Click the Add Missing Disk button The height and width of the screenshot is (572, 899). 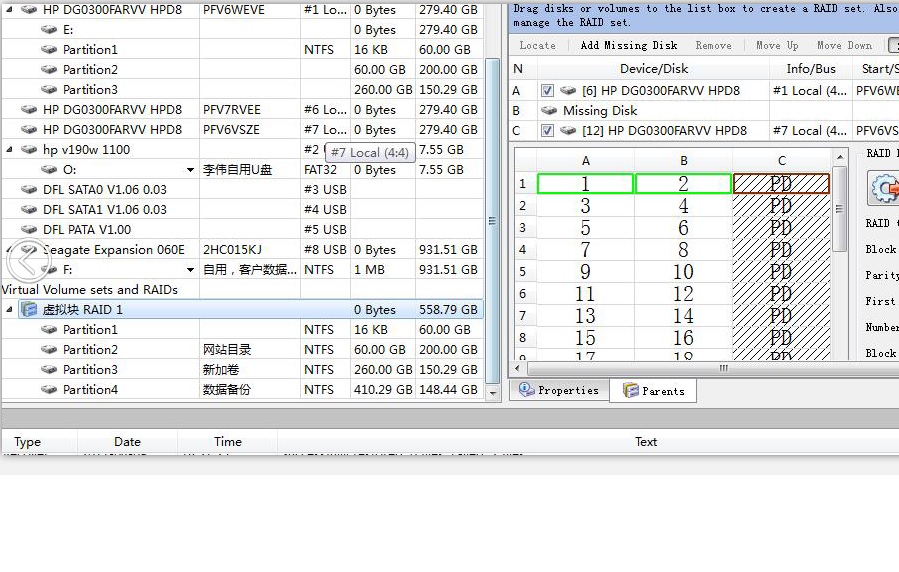tap(628, 45)
